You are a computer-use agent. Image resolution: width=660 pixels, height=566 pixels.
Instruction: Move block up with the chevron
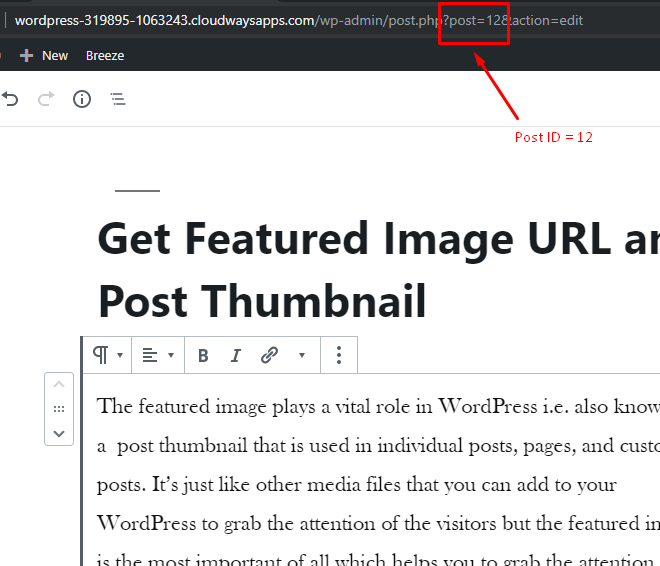point(59,385)
